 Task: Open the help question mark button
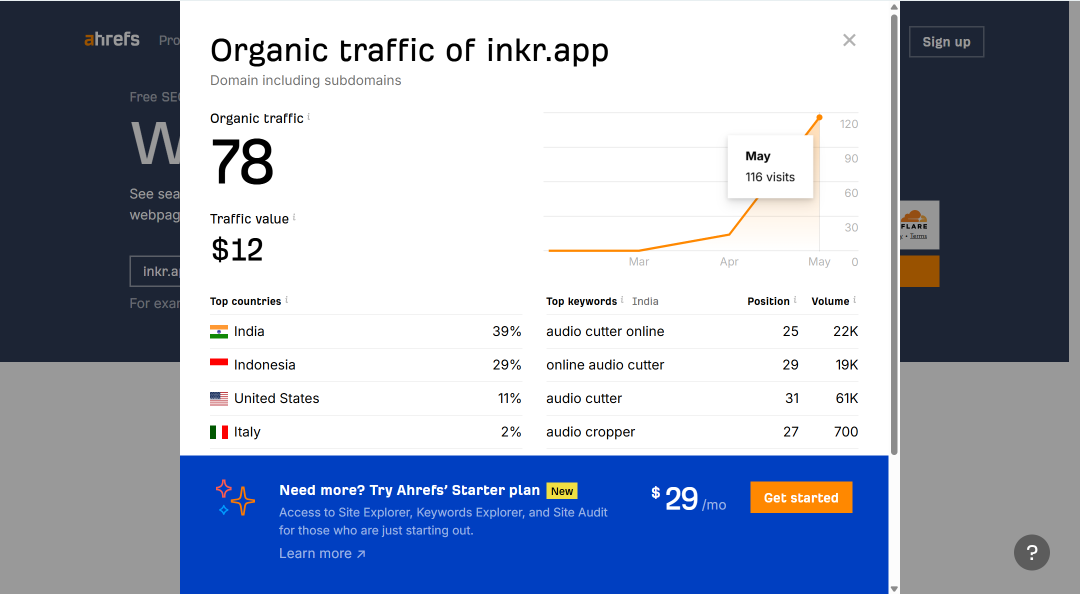pyautogui.click(x=1032, y=553)
